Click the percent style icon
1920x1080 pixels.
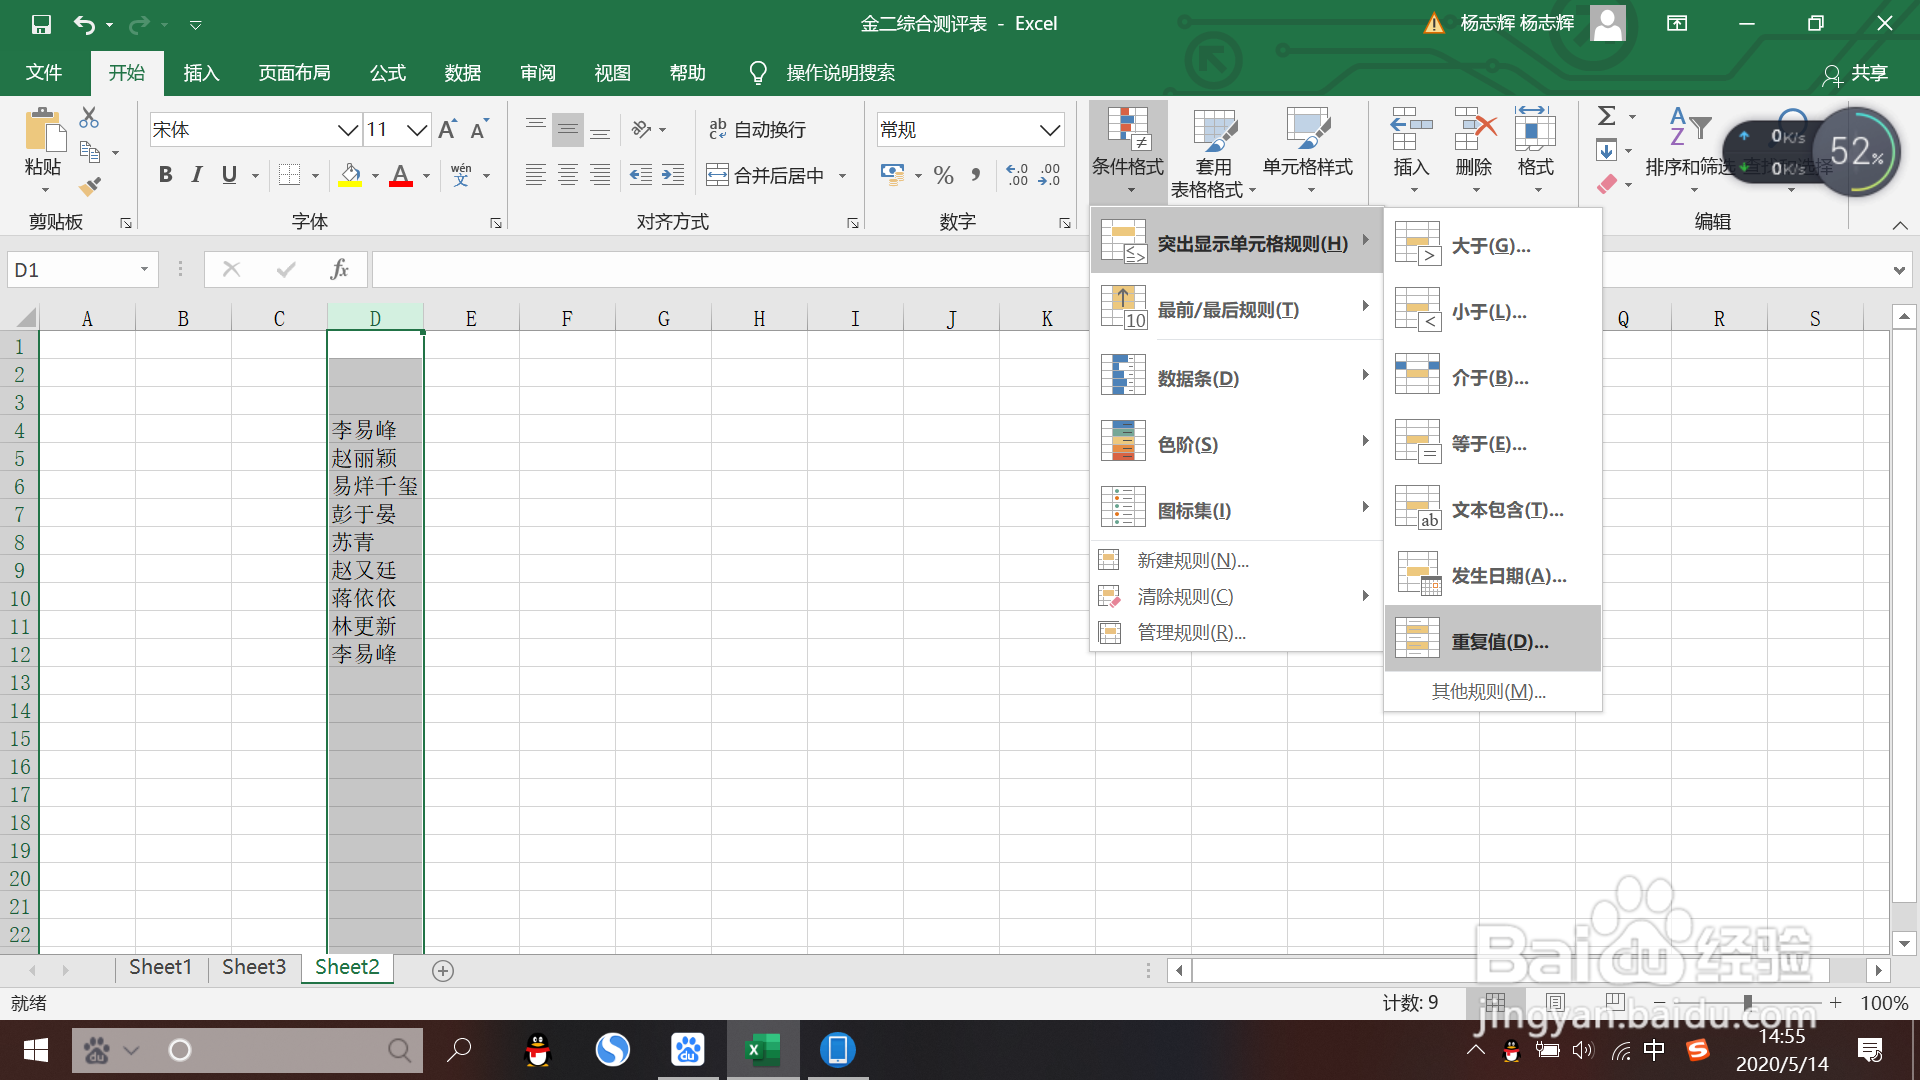pos(943,175)
